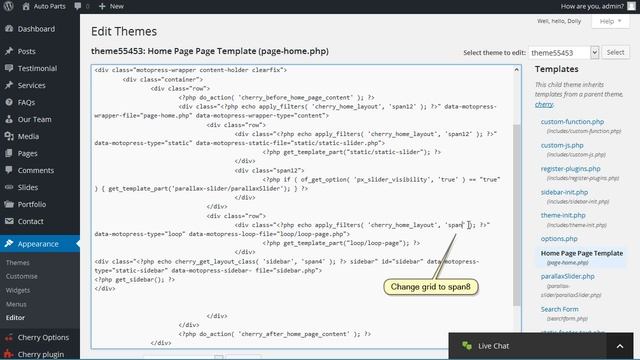Click the FAQs question mark icon
Screen dimensions: 640x360
[x=9, y=102]
